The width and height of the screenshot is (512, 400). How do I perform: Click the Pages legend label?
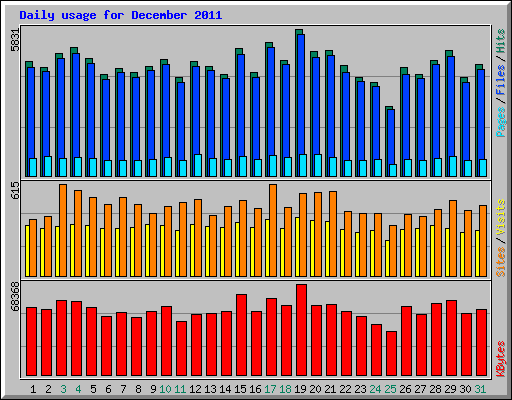pos(500,122)
